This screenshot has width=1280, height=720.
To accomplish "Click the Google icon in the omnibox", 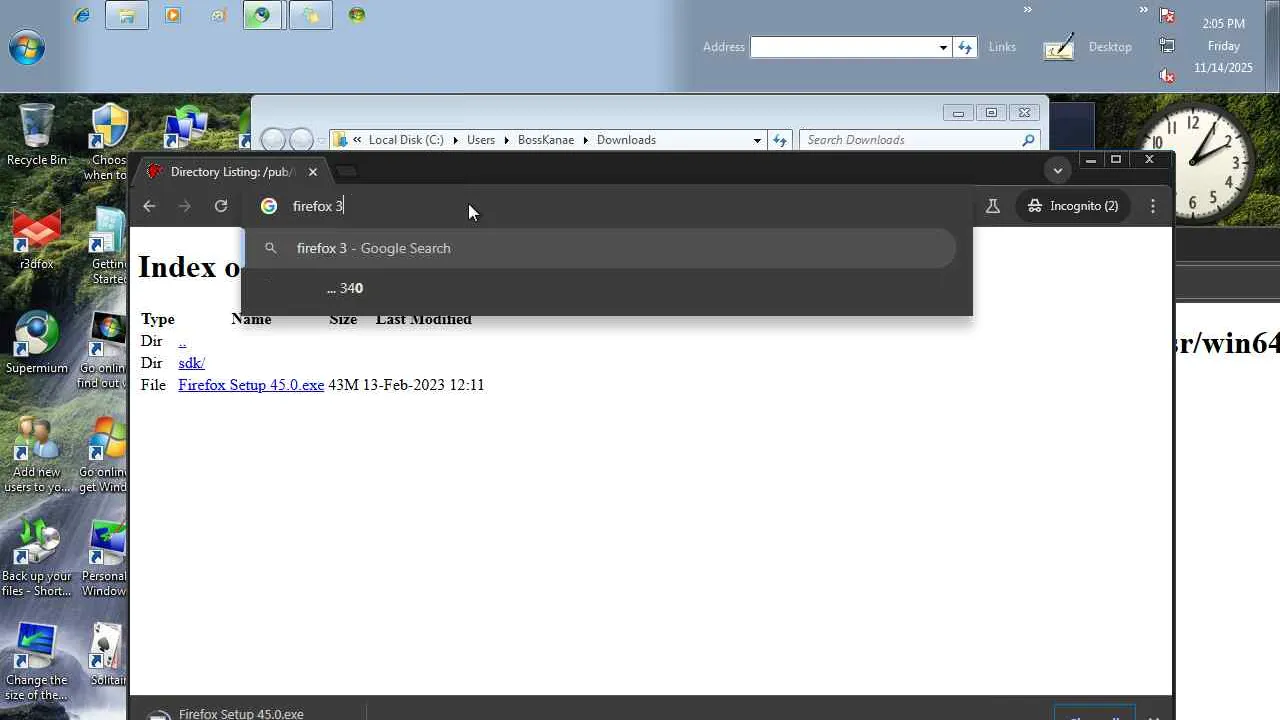I will [x=269, y=206].
